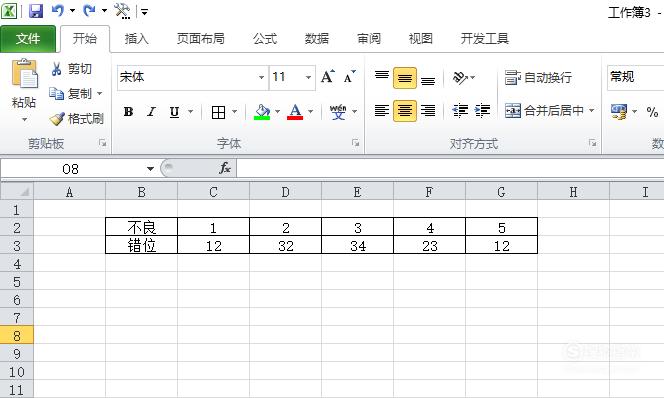Screen dimensions: 664x398
Task: Click the formula bar input field
Action: 450,169
